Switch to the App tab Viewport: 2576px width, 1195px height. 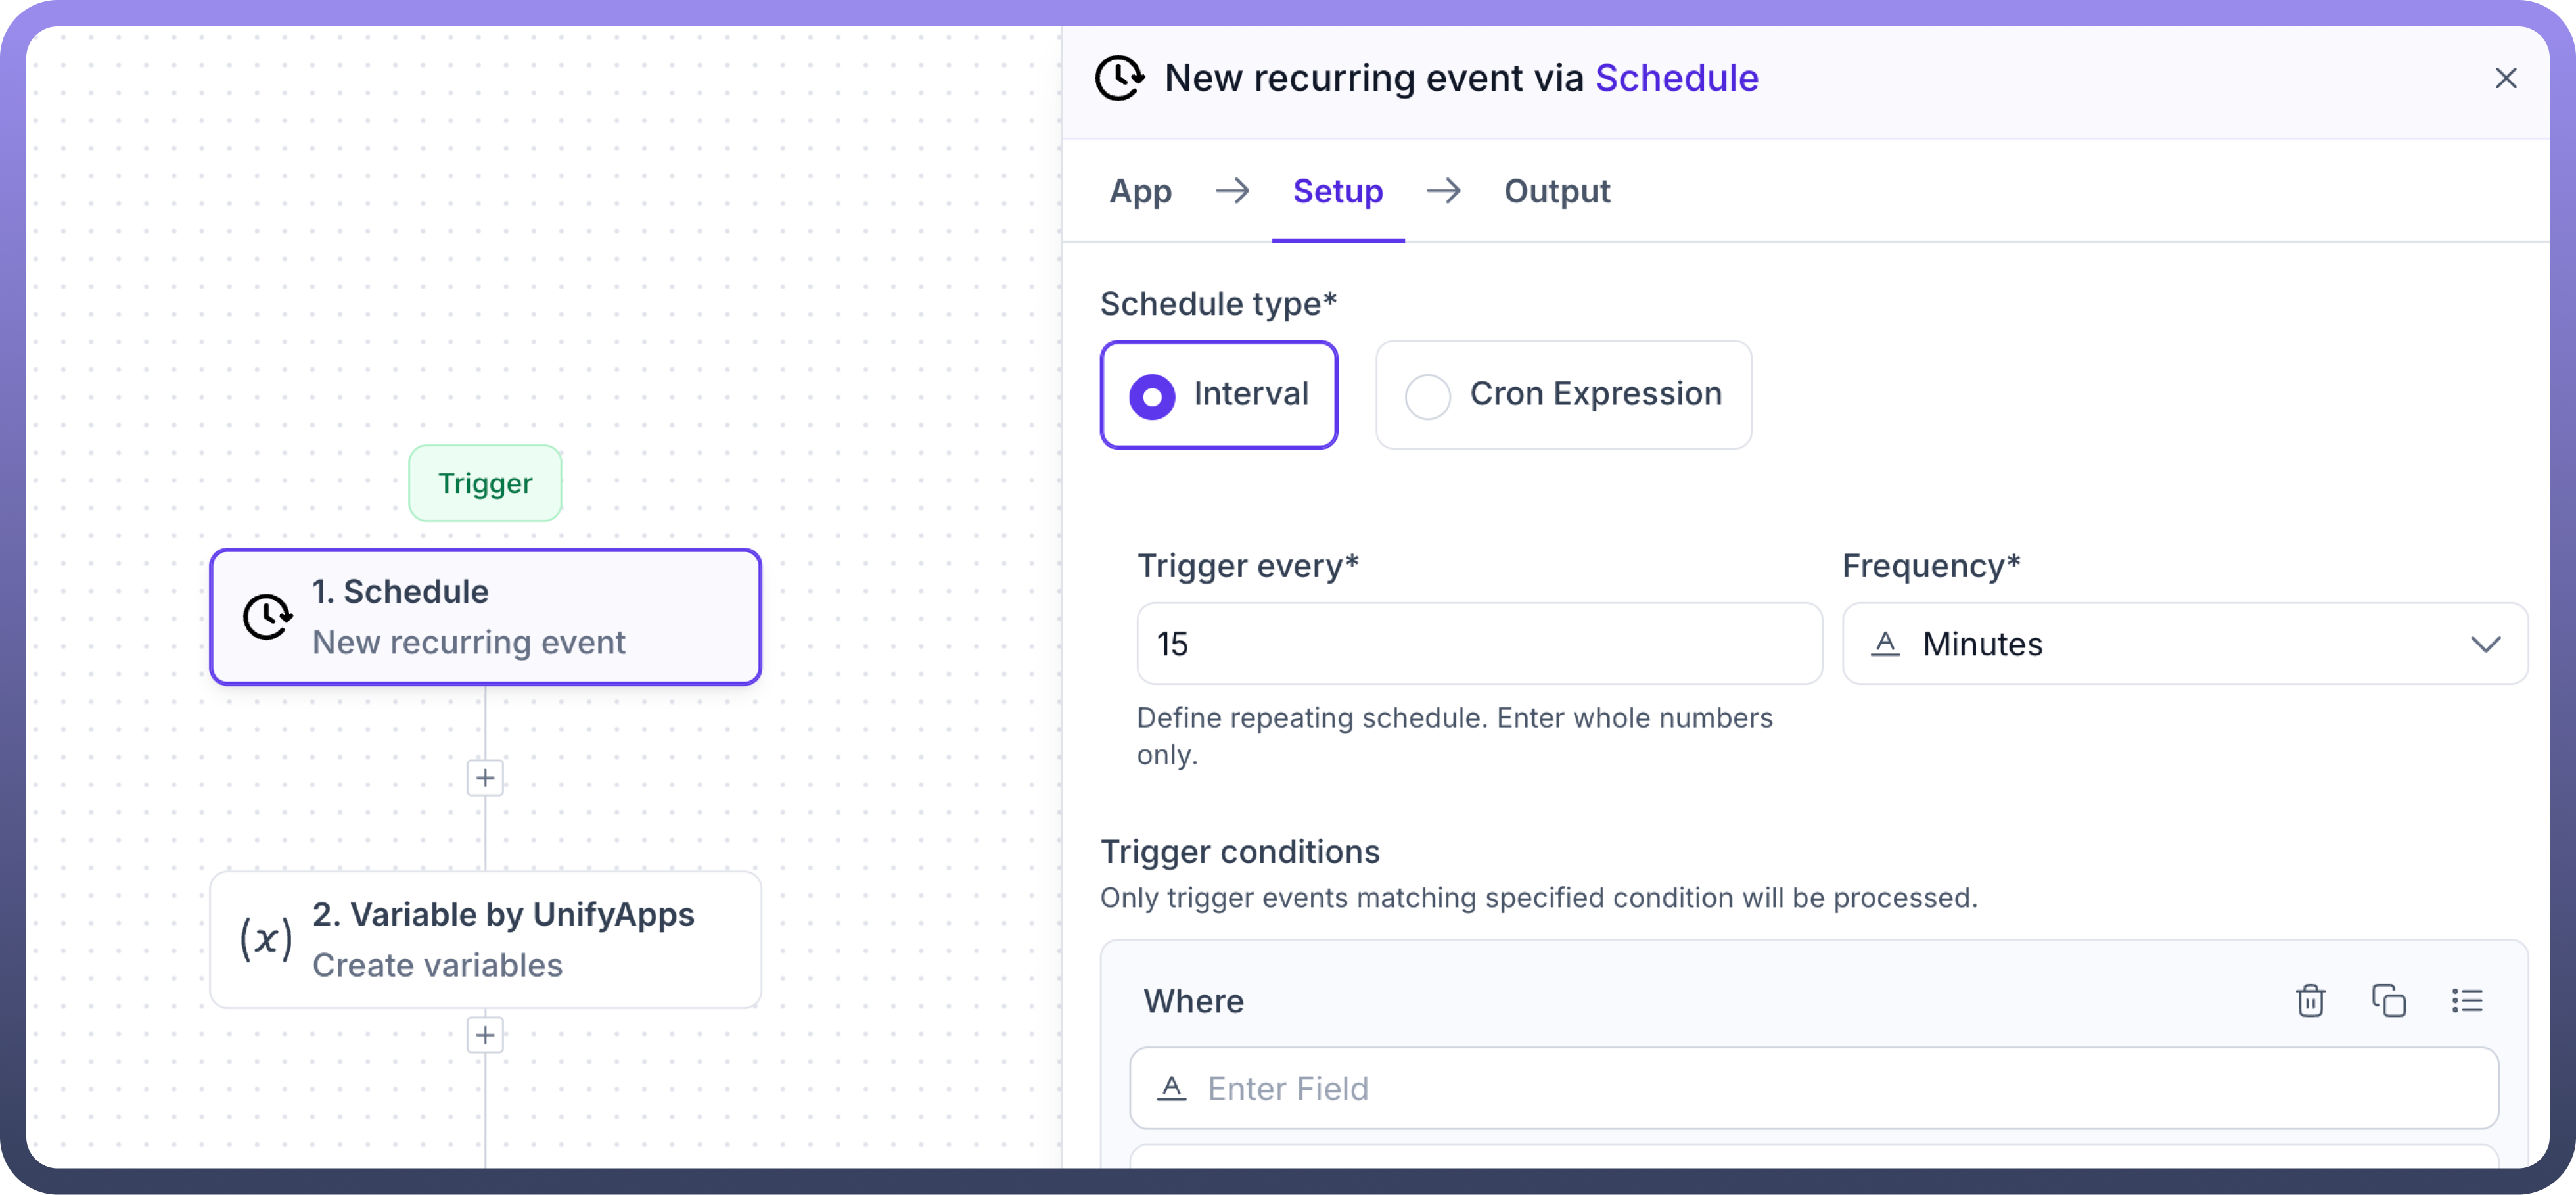[1140, 191]
